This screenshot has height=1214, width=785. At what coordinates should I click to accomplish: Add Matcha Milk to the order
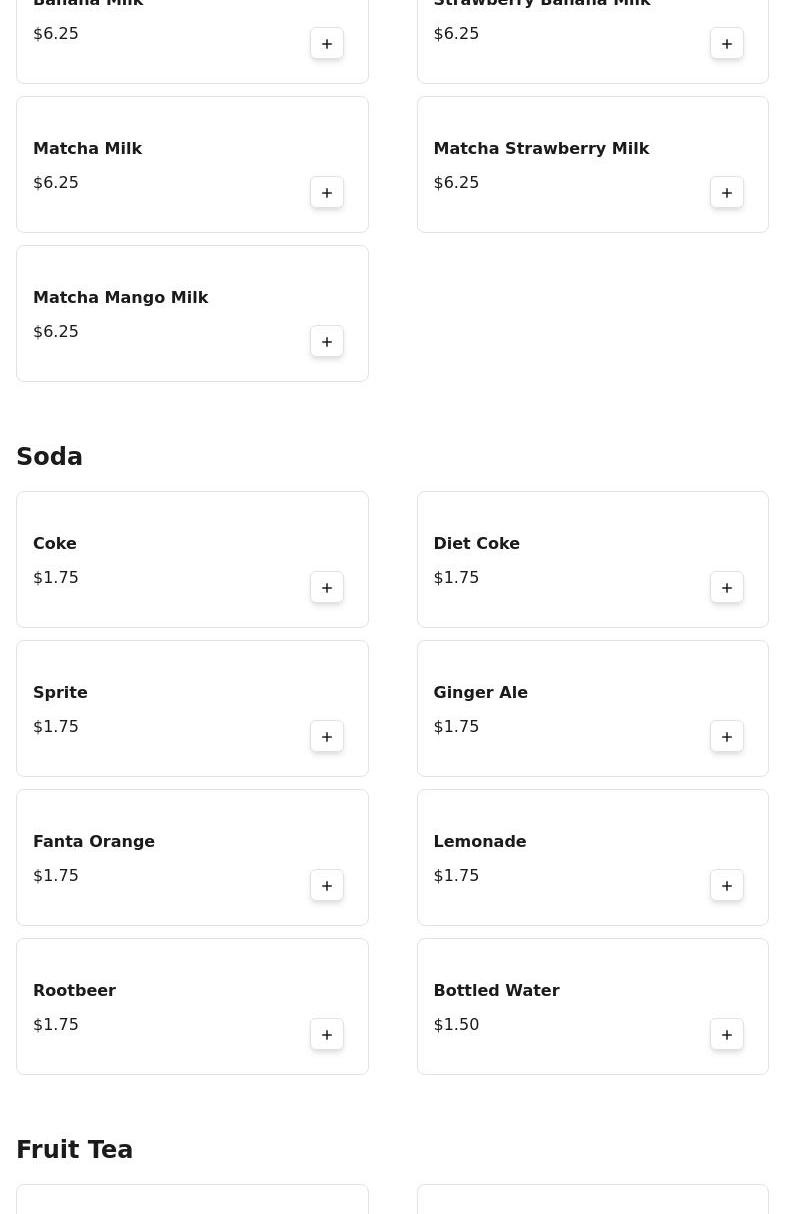click(327, 192)
